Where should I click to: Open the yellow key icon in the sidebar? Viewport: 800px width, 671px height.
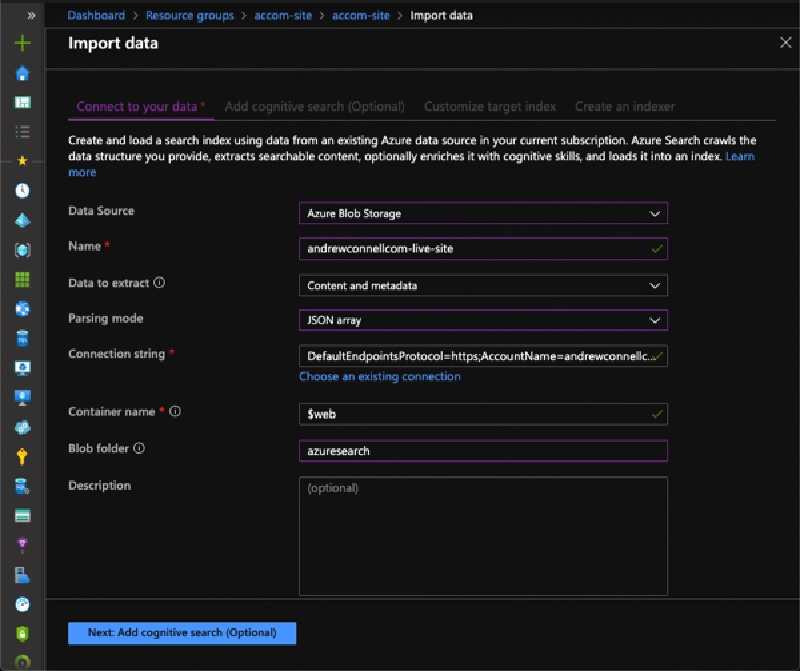tap(22, 456)
